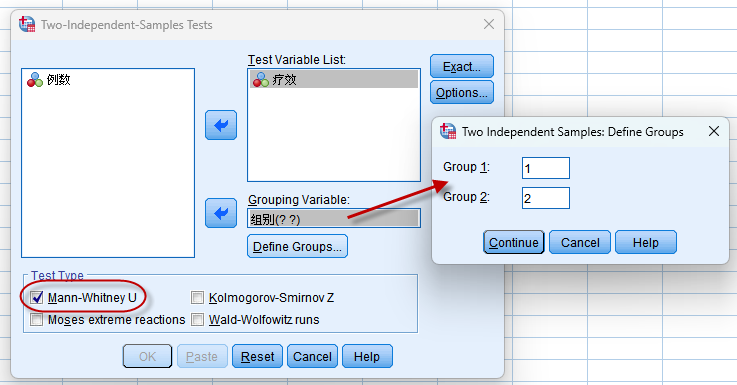Uncheck the Mann-Whitney U checkbox

[37, 298]
